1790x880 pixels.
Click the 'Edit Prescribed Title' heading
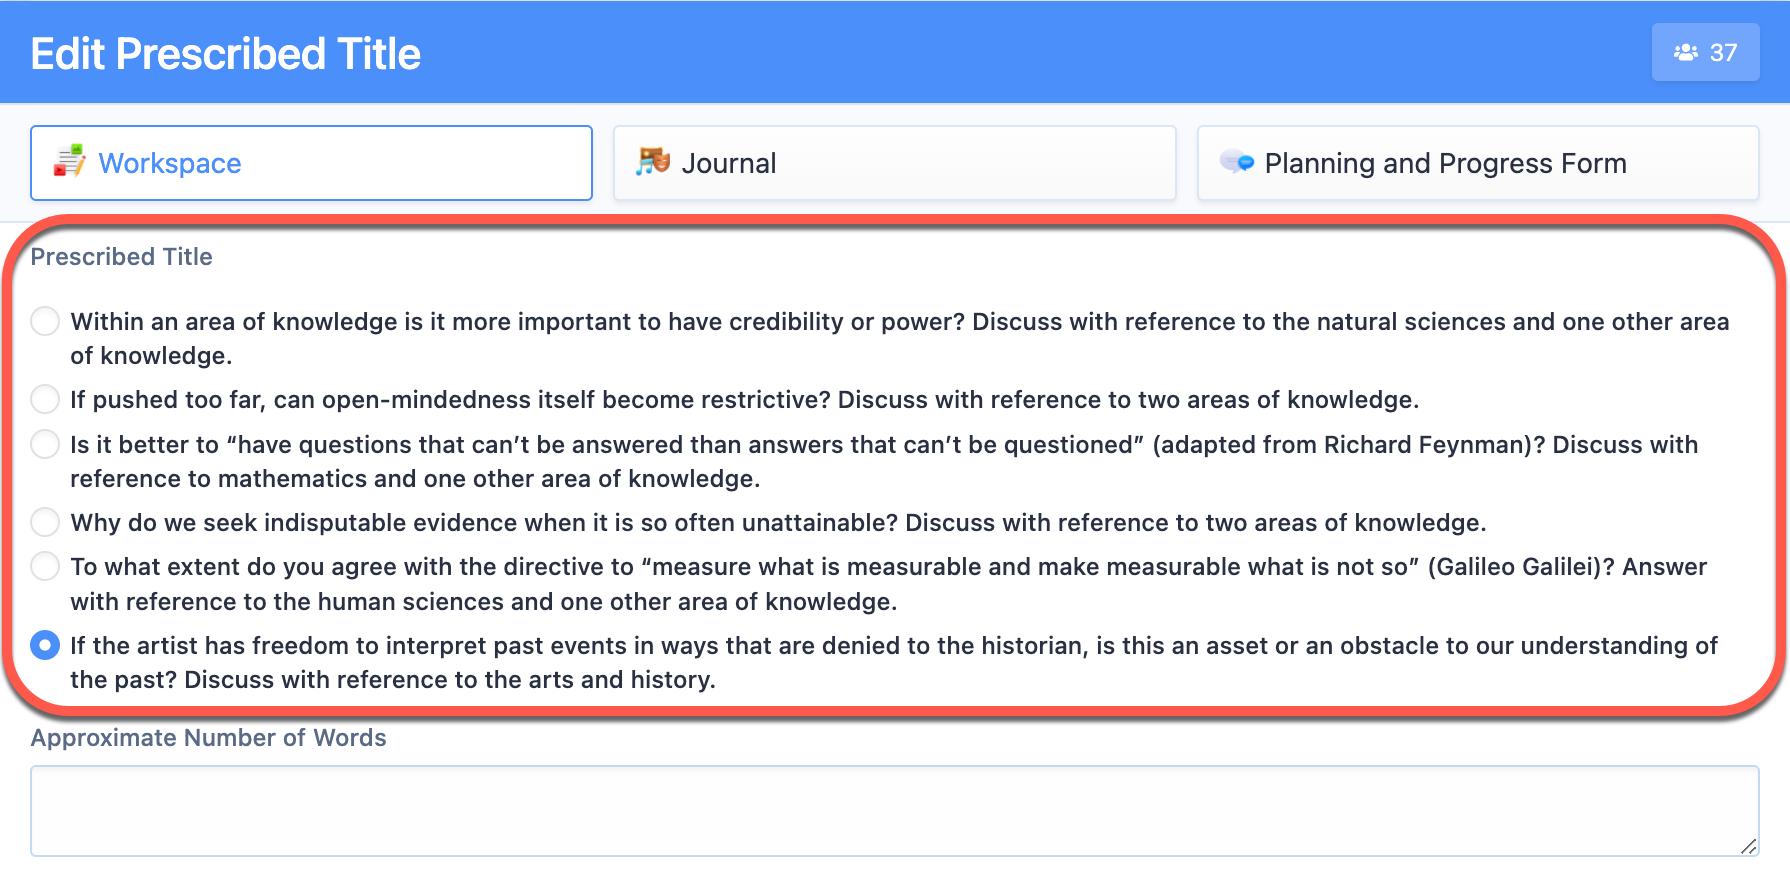click(x=226, y=54)
